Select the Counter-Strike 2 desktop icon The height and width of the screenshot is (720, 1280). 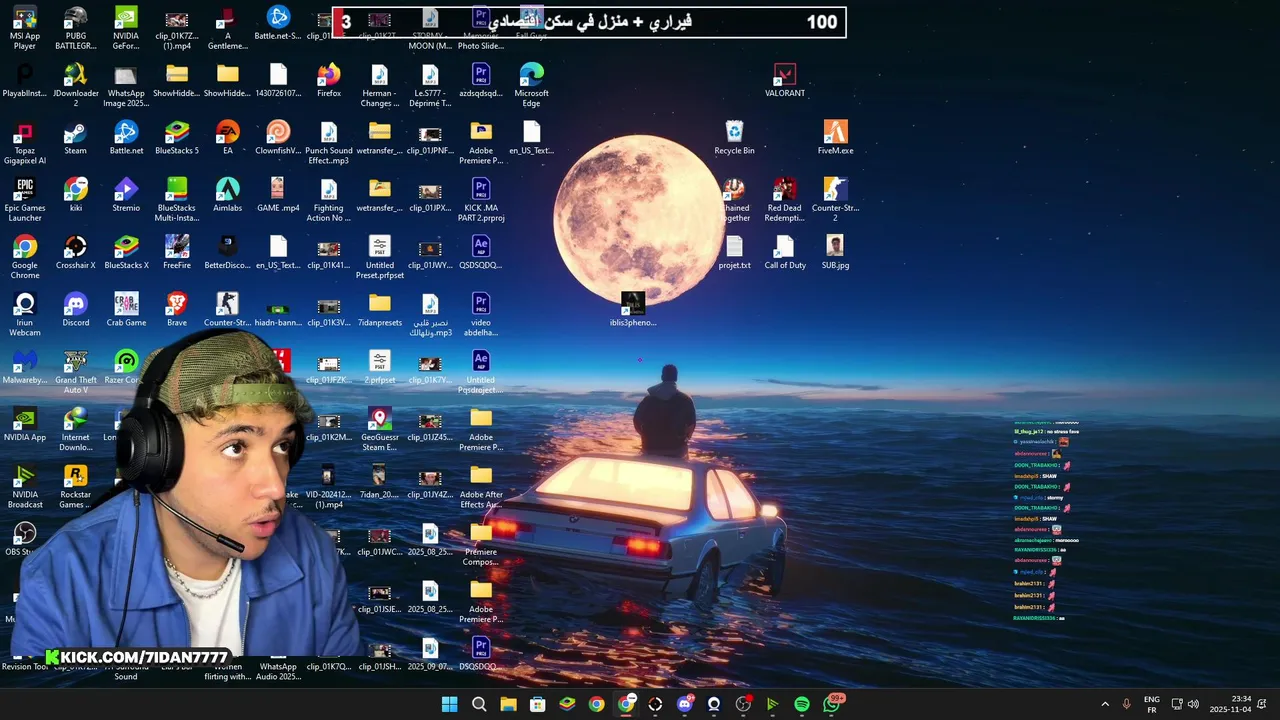[x=835, y=200]
